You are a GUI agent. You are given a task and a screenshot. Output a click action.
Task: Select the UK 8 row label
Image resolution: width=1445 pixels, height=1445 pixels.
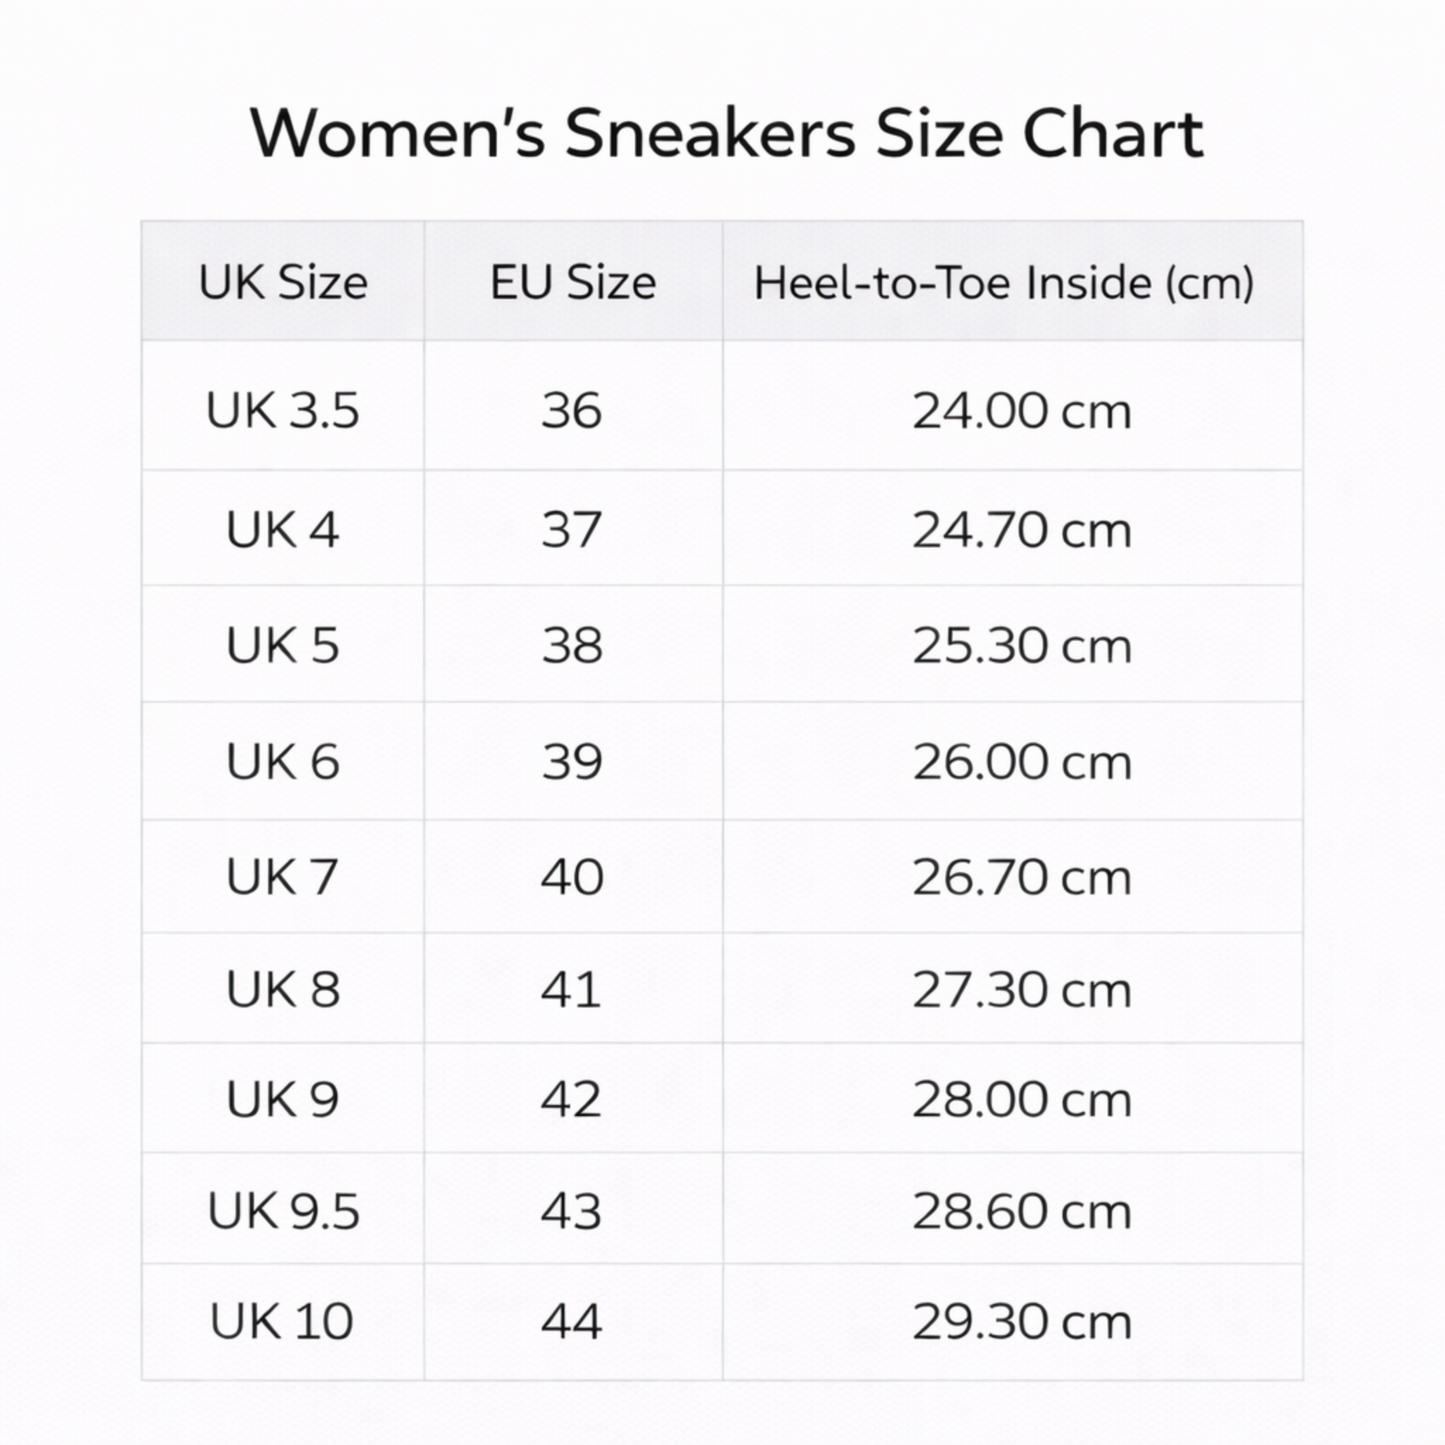tap(282, 989)
